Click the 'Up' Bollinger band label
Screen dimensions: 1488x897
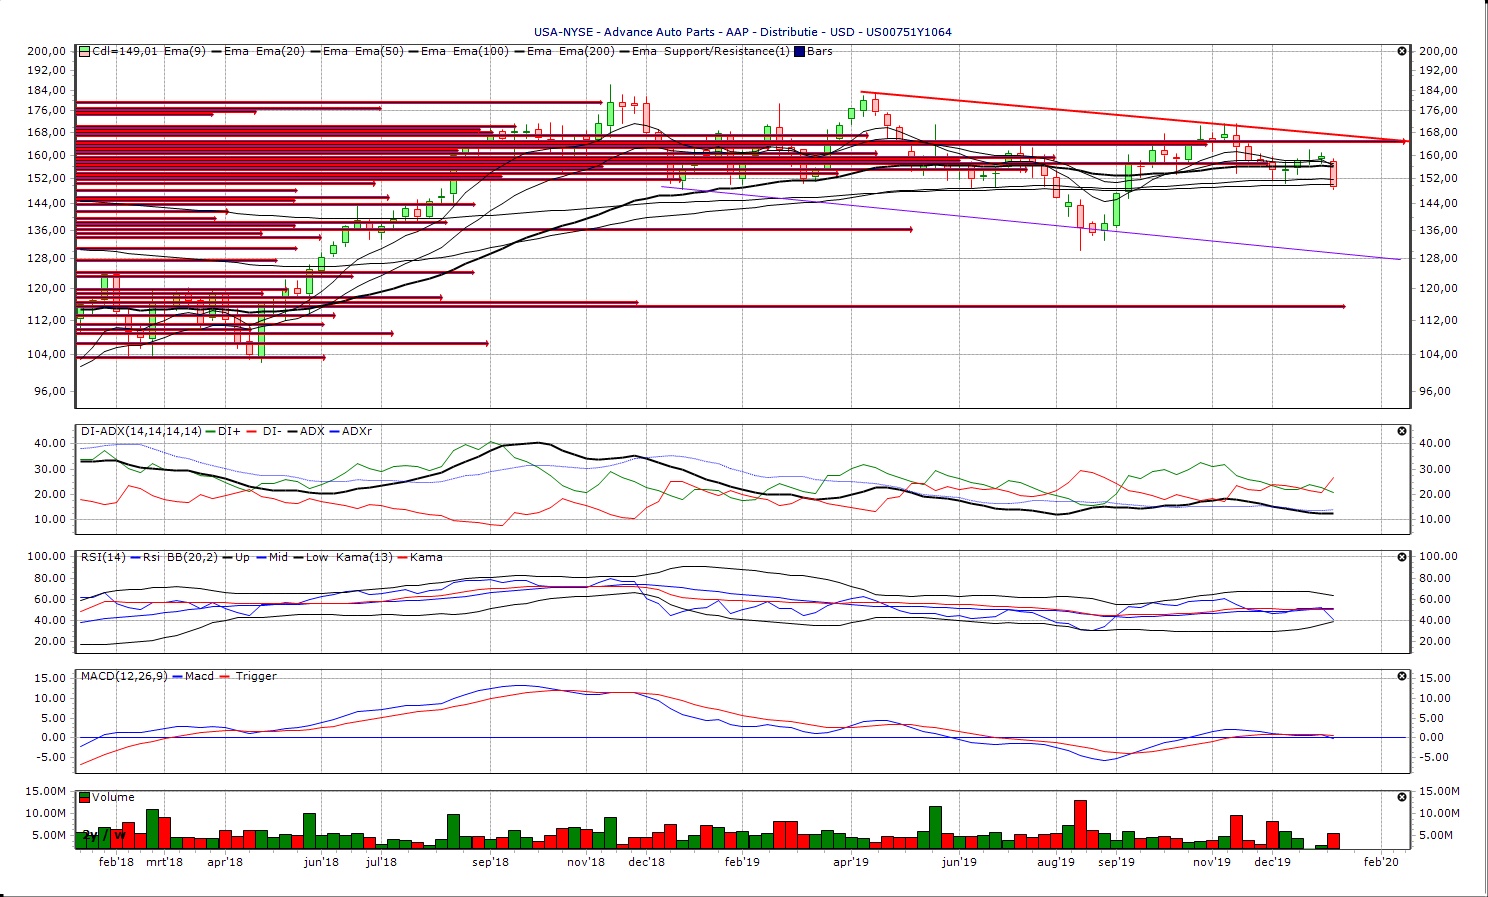pyautogui.click(x=242, y=557)
